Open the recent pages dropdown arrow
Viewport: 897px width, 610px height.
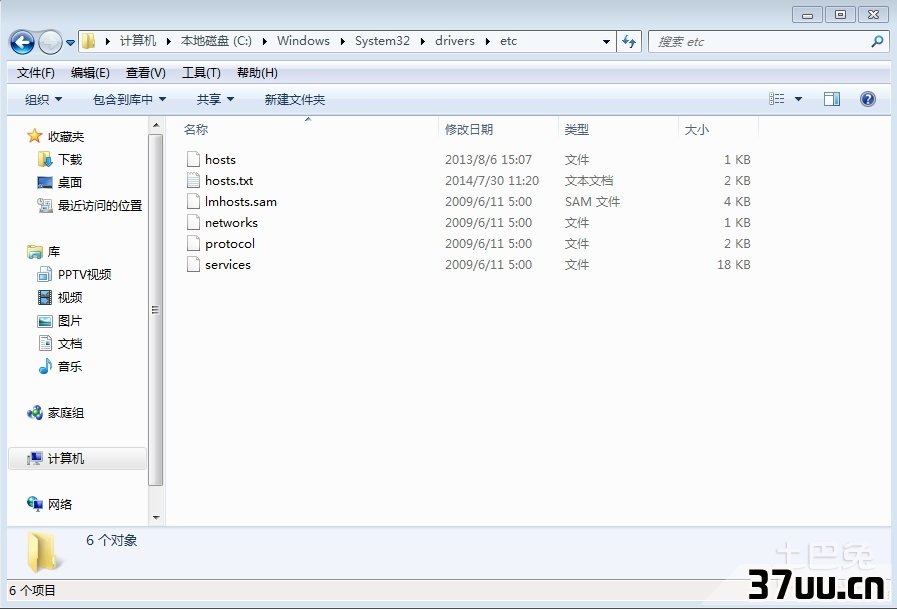[x=70, y=42]
